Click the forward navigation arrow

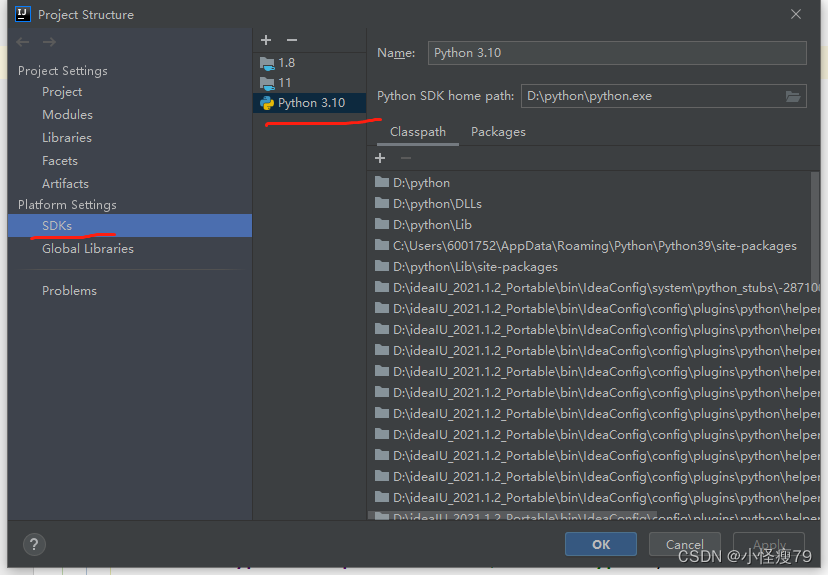tap(49, 42)
